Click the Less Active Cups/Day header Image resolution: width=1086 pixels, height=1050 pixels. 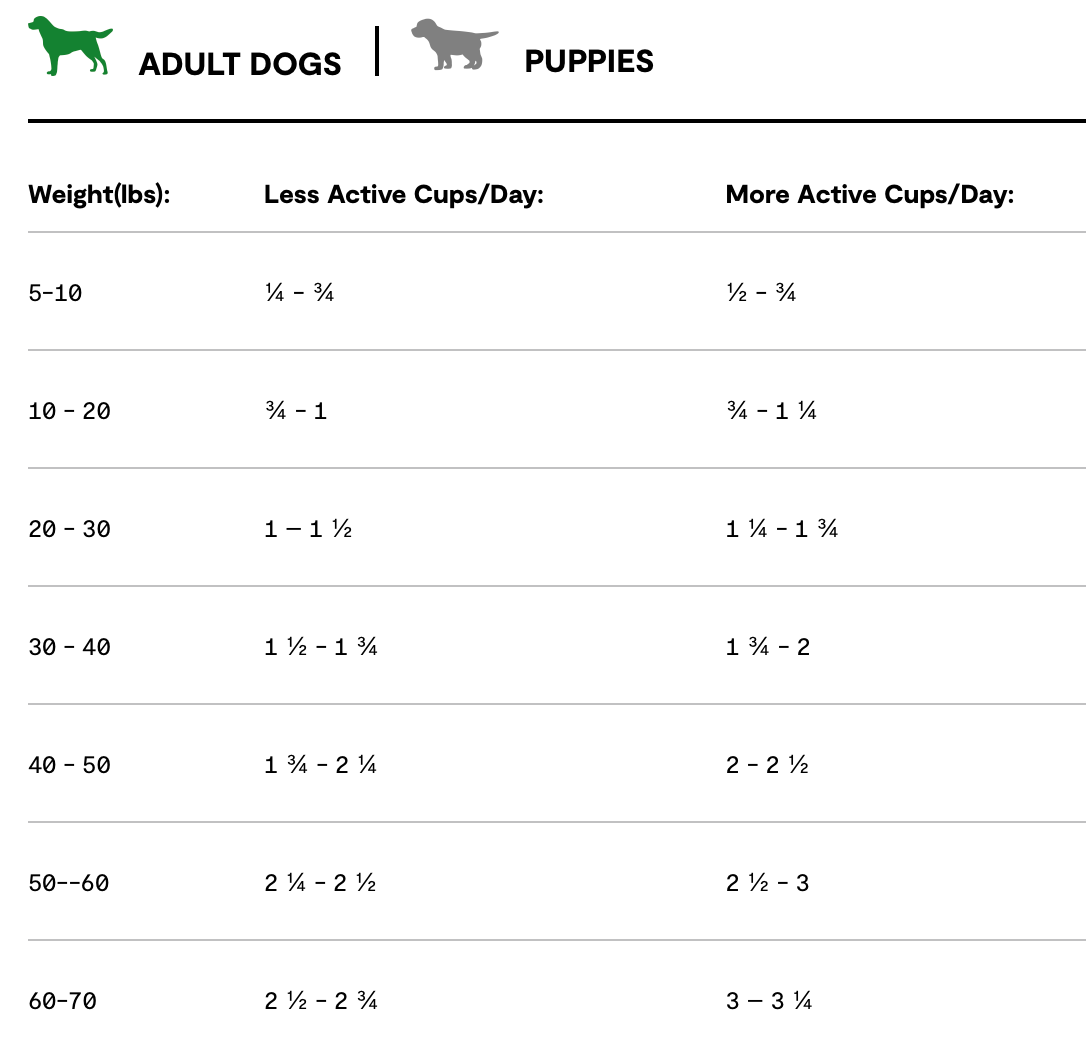click(403, 194)
